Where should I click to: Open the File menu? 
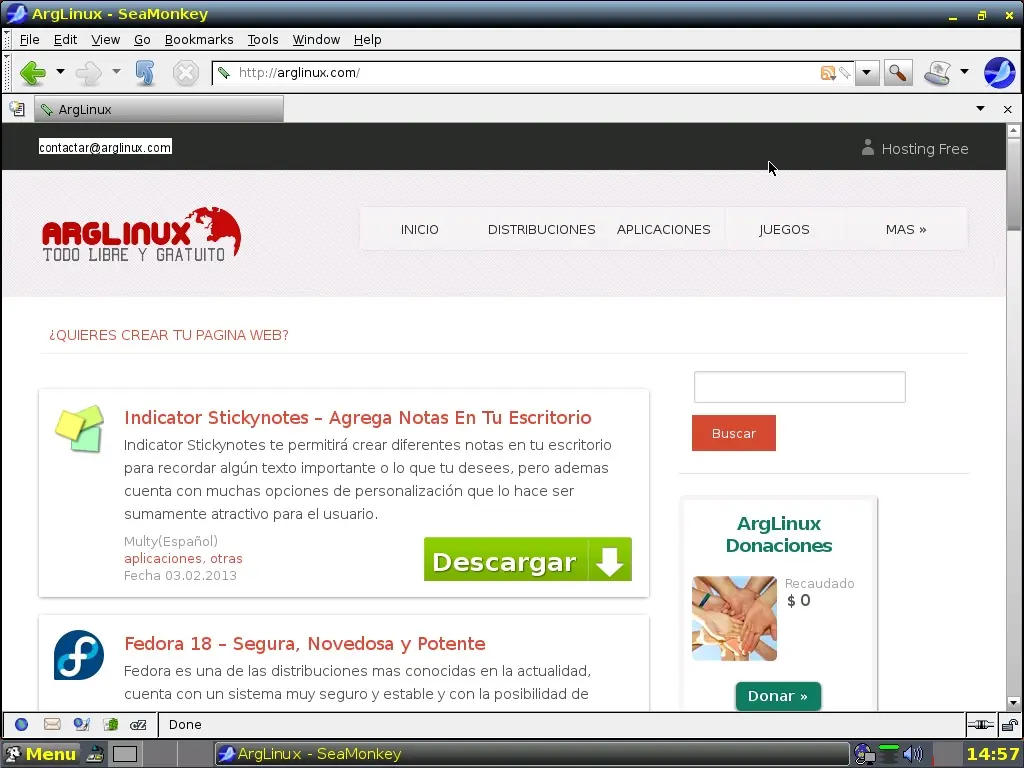(29, 40)
